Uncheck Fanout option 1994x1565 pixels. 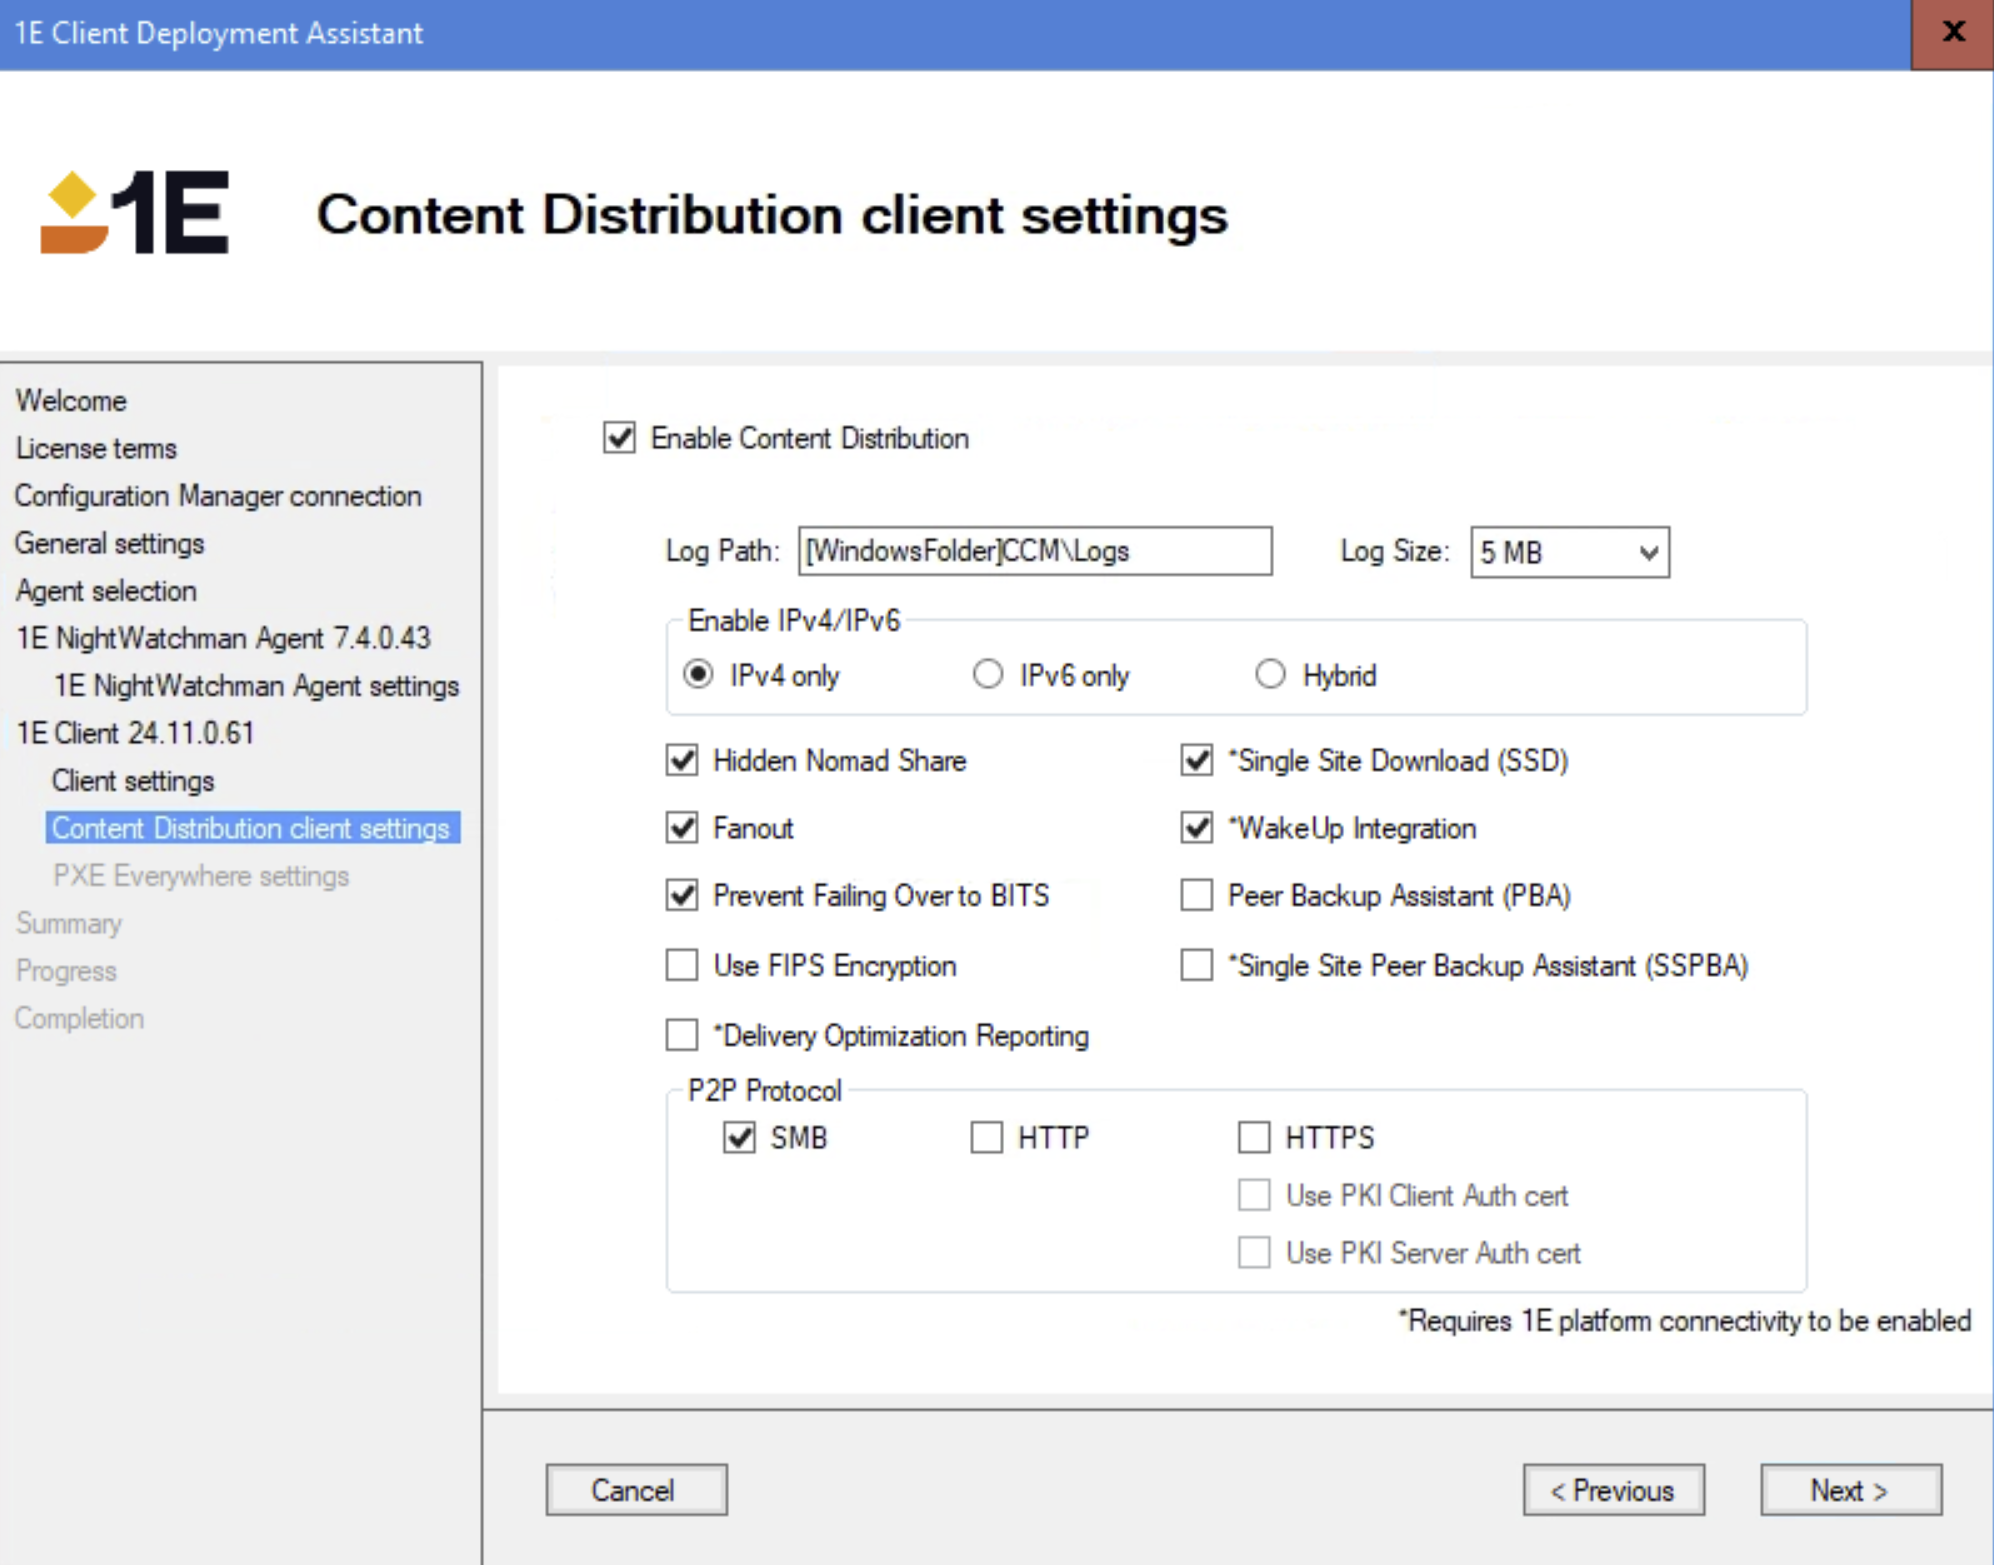point(682,828)
